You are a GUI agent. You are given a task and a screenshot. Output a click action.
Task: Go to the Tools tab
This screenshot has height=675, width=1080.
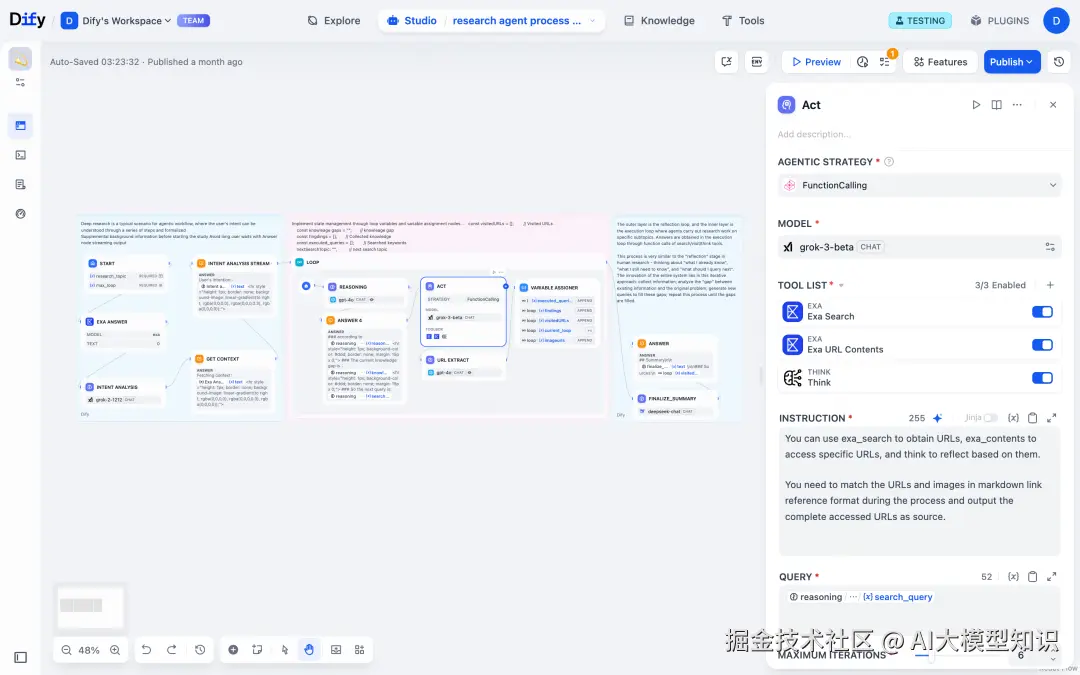pos(742,21)
